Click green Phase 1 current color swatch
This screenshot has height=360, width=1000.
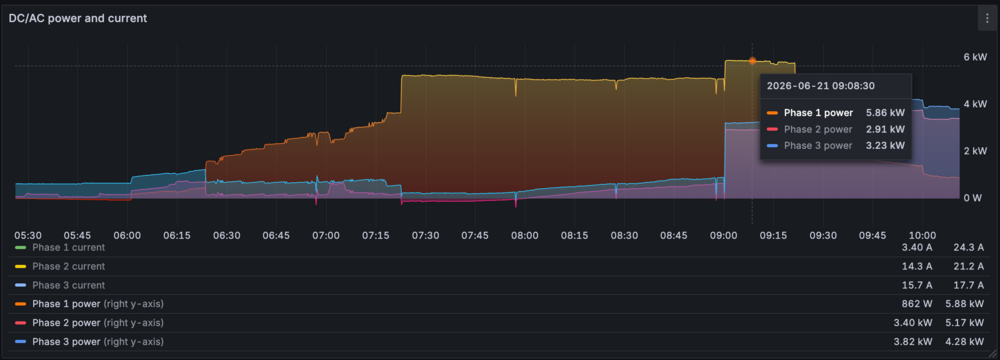[20, 247]
